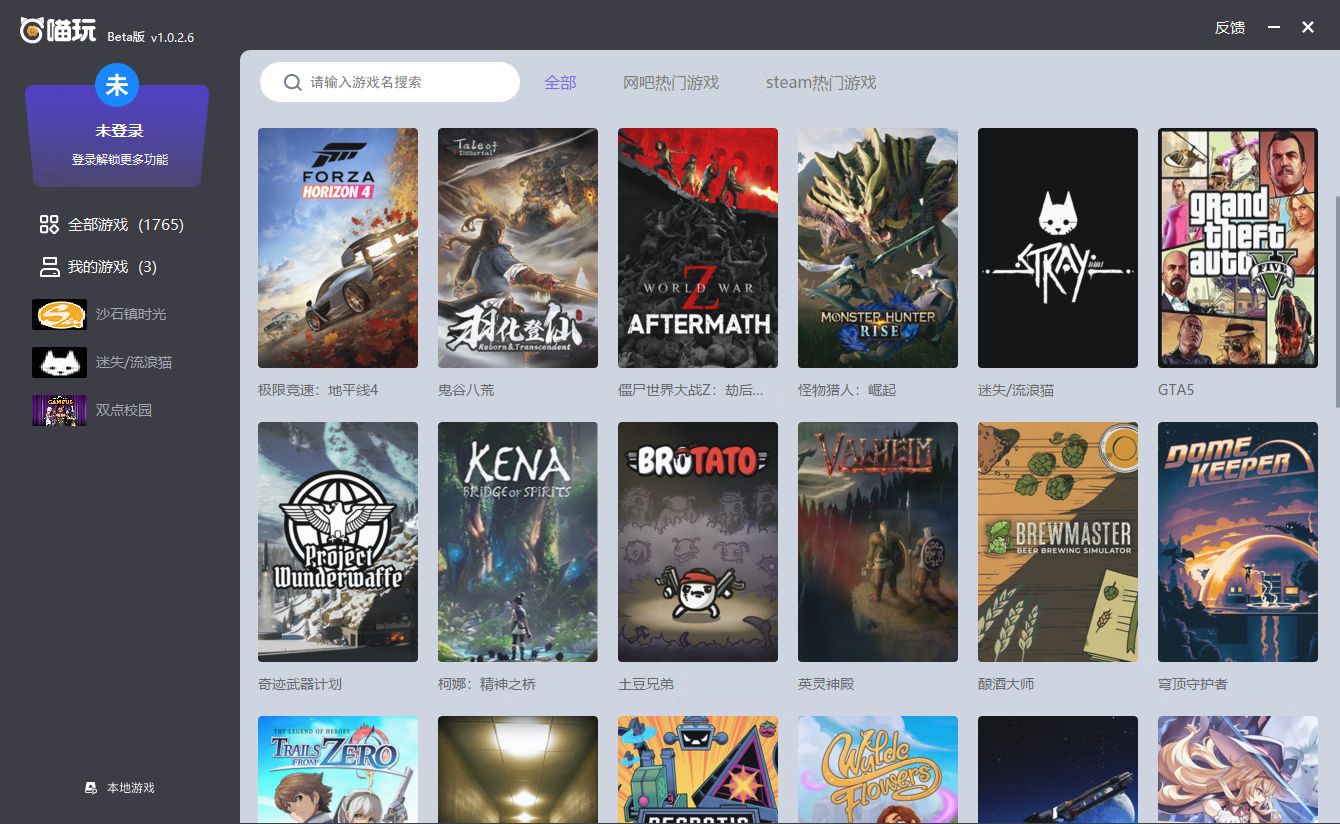Open All Games grid icon
Viewport: 1340px width, 824px height.
click(49, 225)
